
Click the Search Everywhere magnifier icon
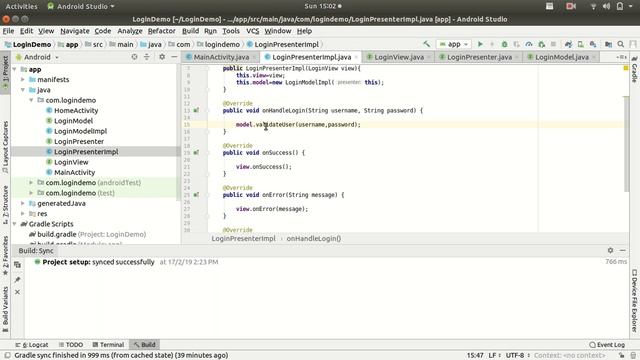point(620,44)
